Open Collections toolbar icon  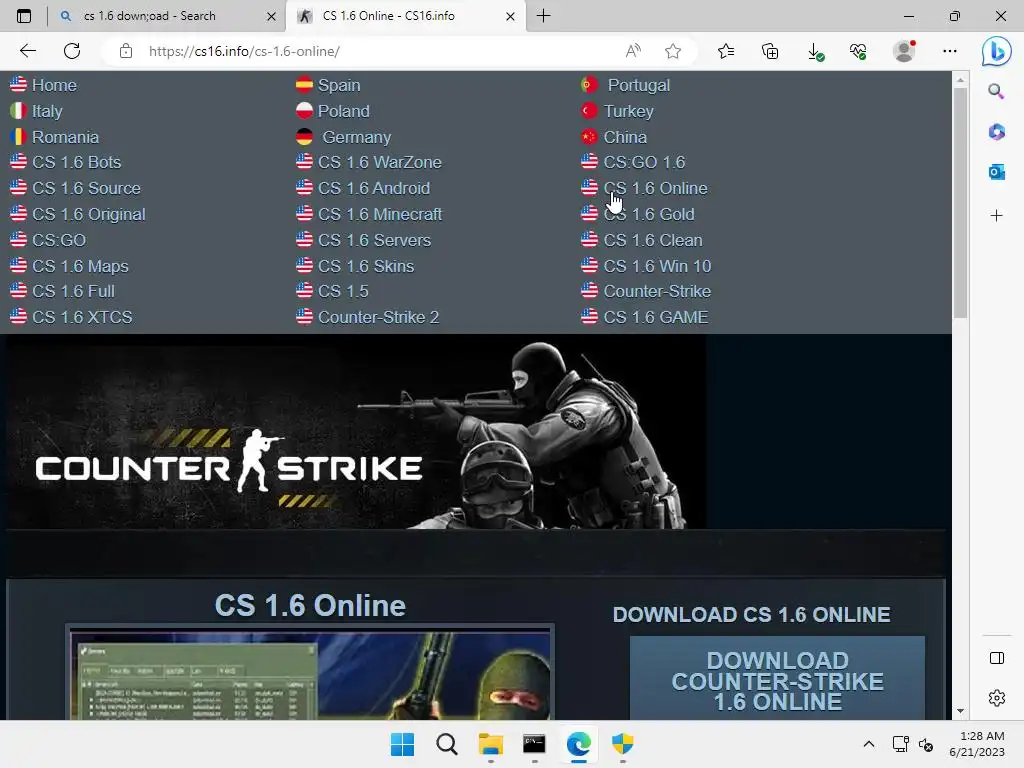click(770, 51)
